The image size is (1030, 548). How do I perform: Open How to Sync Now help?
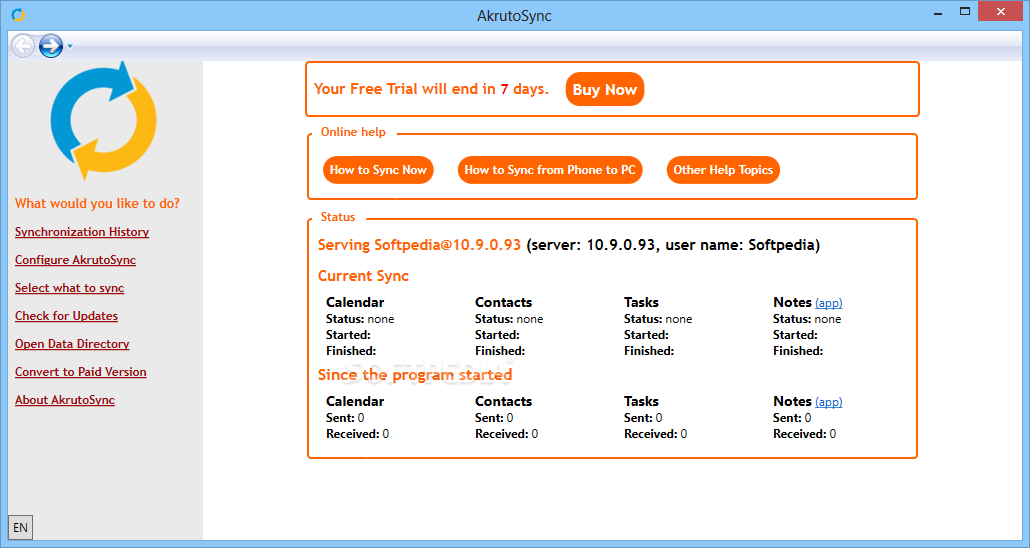coord(378,170)
